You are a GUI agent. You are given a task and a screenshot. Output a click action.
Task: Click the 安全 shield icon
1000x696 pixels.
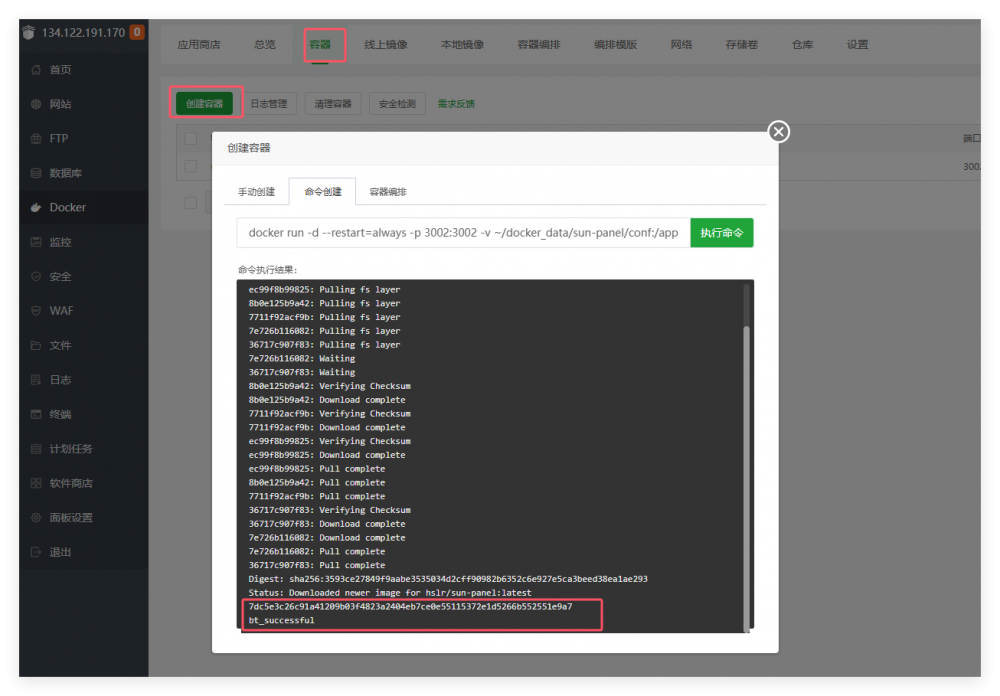click(x=37, y=277)
